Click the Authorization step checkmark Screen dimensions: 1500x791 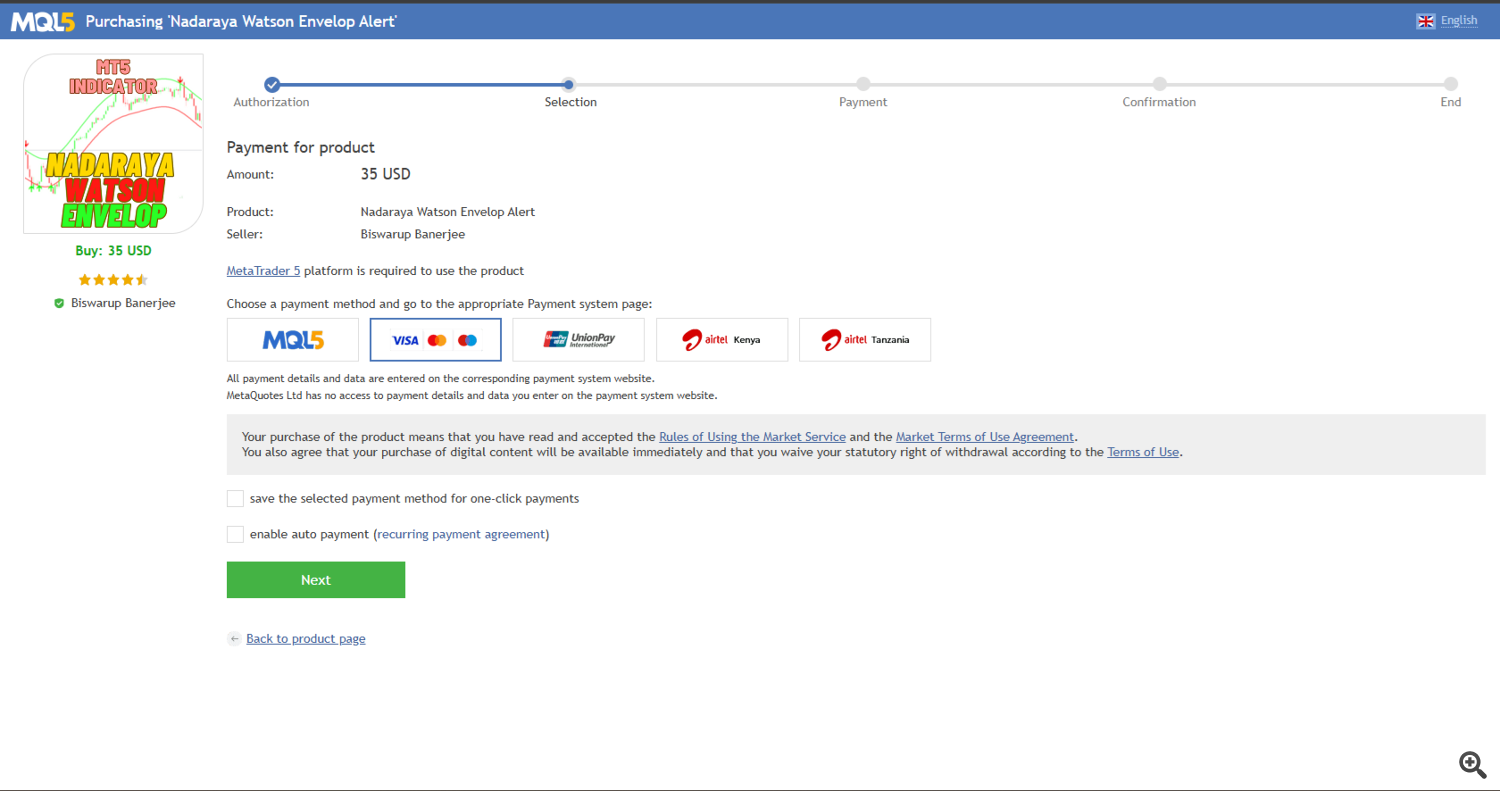(x=272, y=85)
